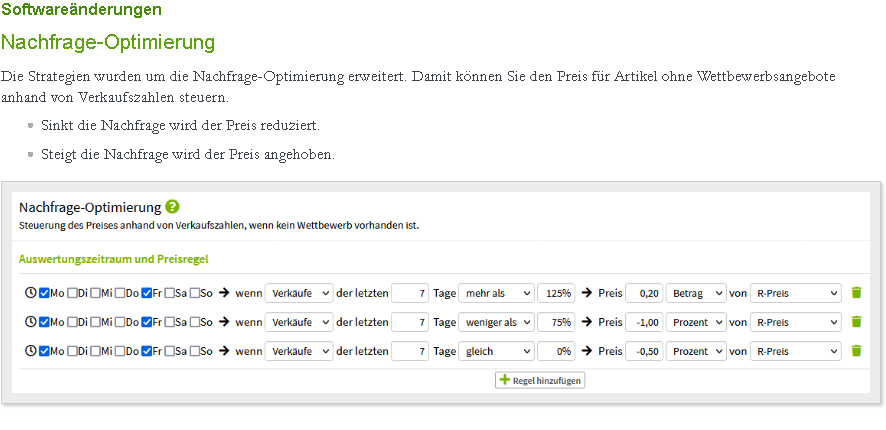Screen dimensions: 886x430
Task: Click the green plus icon for adding rule
Action: 505,380
